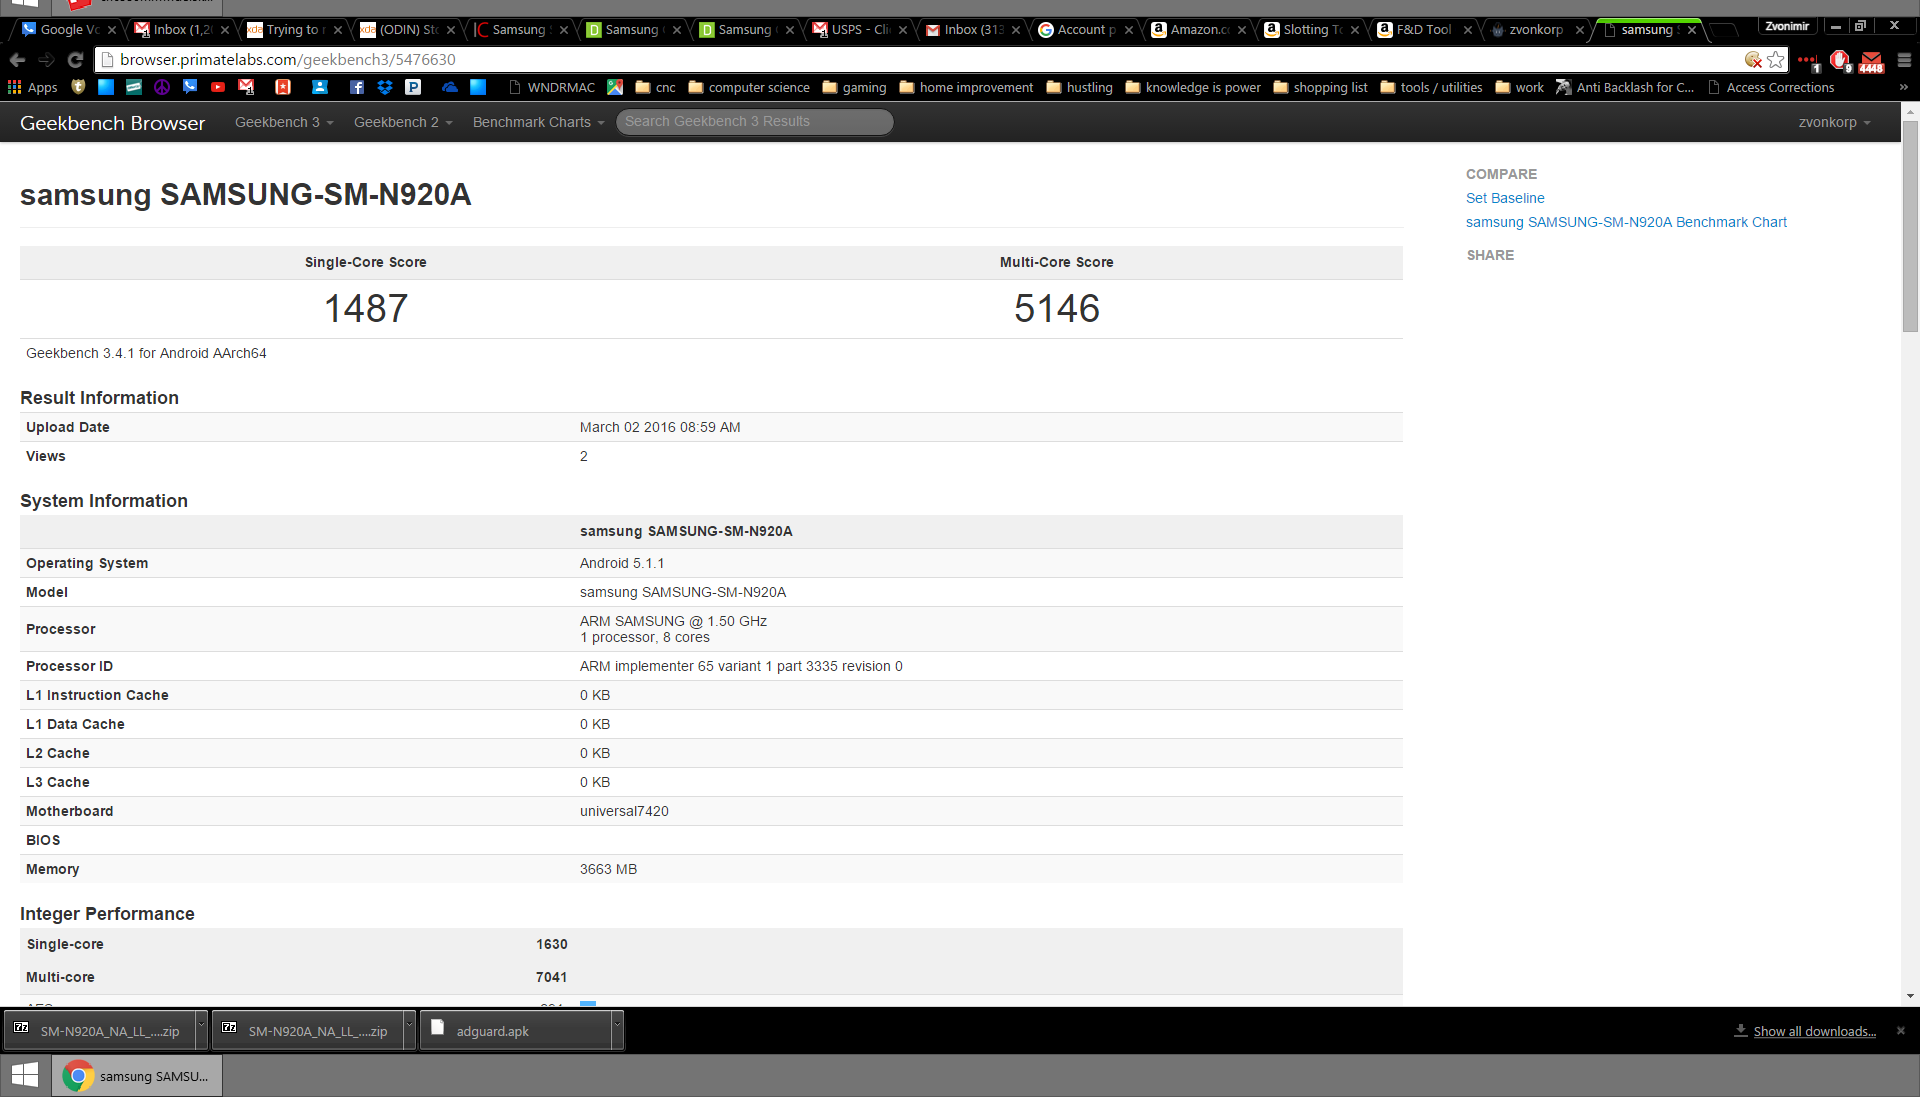
Task: Click the Geekbench Browser home logo
Action: pos(112,122)
